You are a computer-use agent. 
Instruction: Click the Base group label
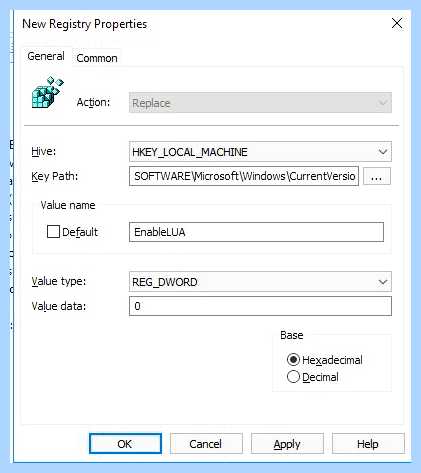292,335
